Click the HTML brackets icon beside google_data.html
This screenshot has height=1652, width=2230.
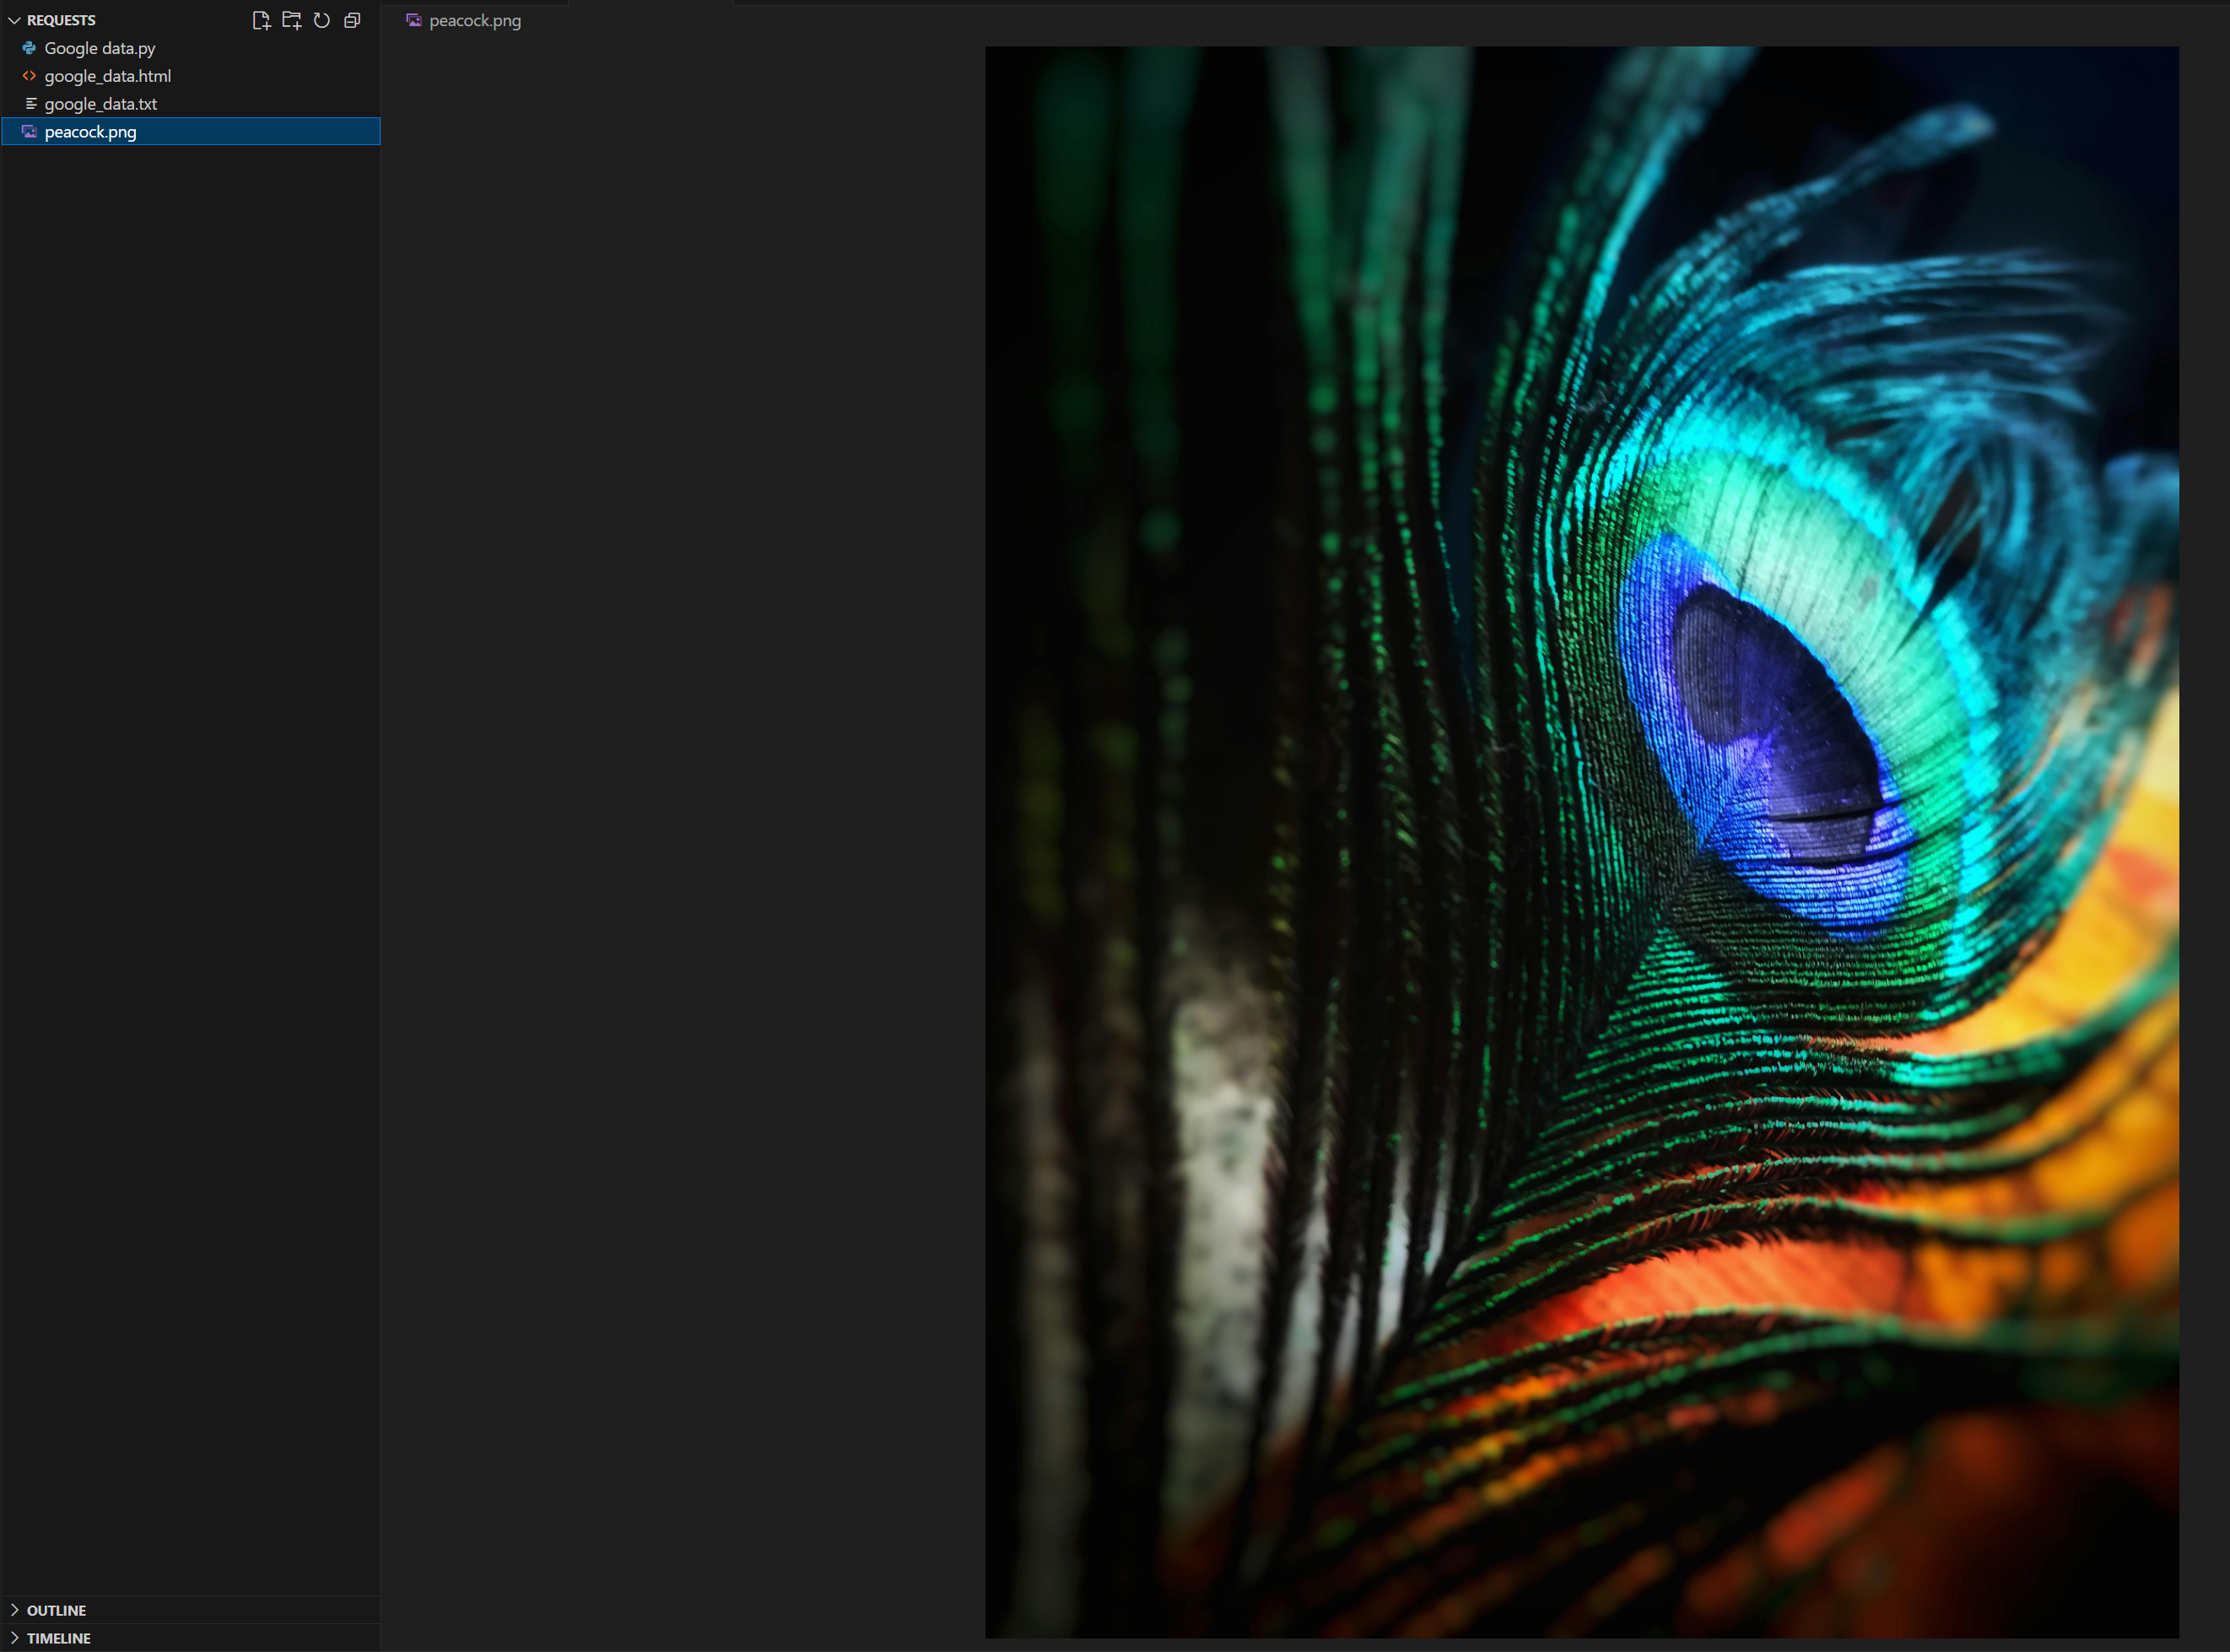point(29,76)
